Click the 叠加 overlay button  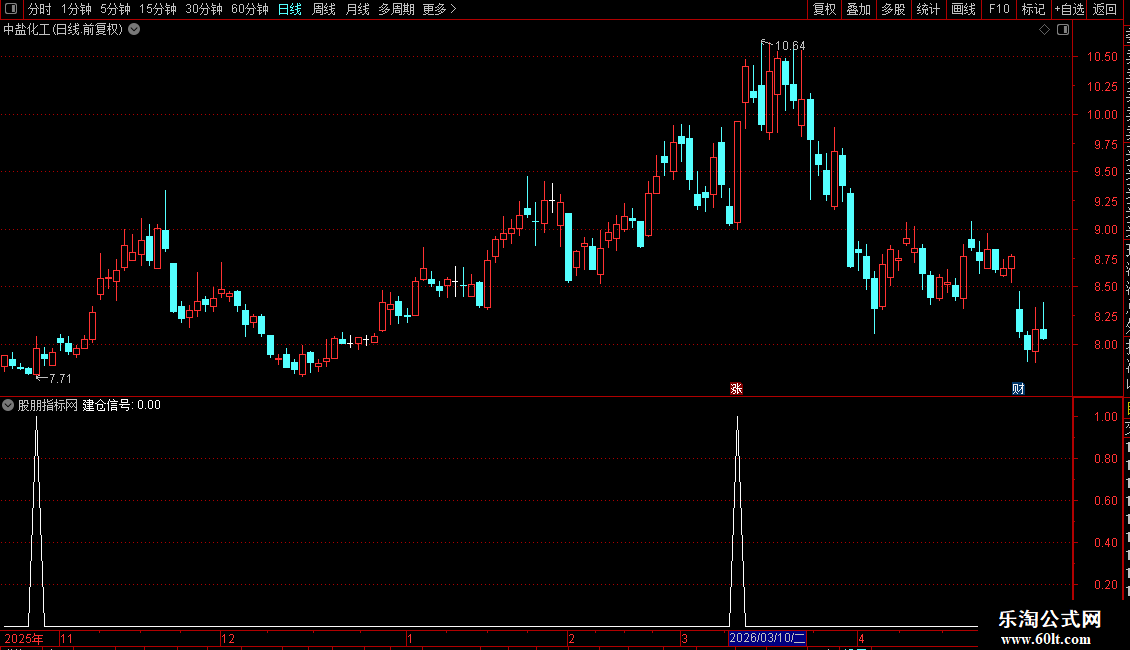[x=858, y=9]
